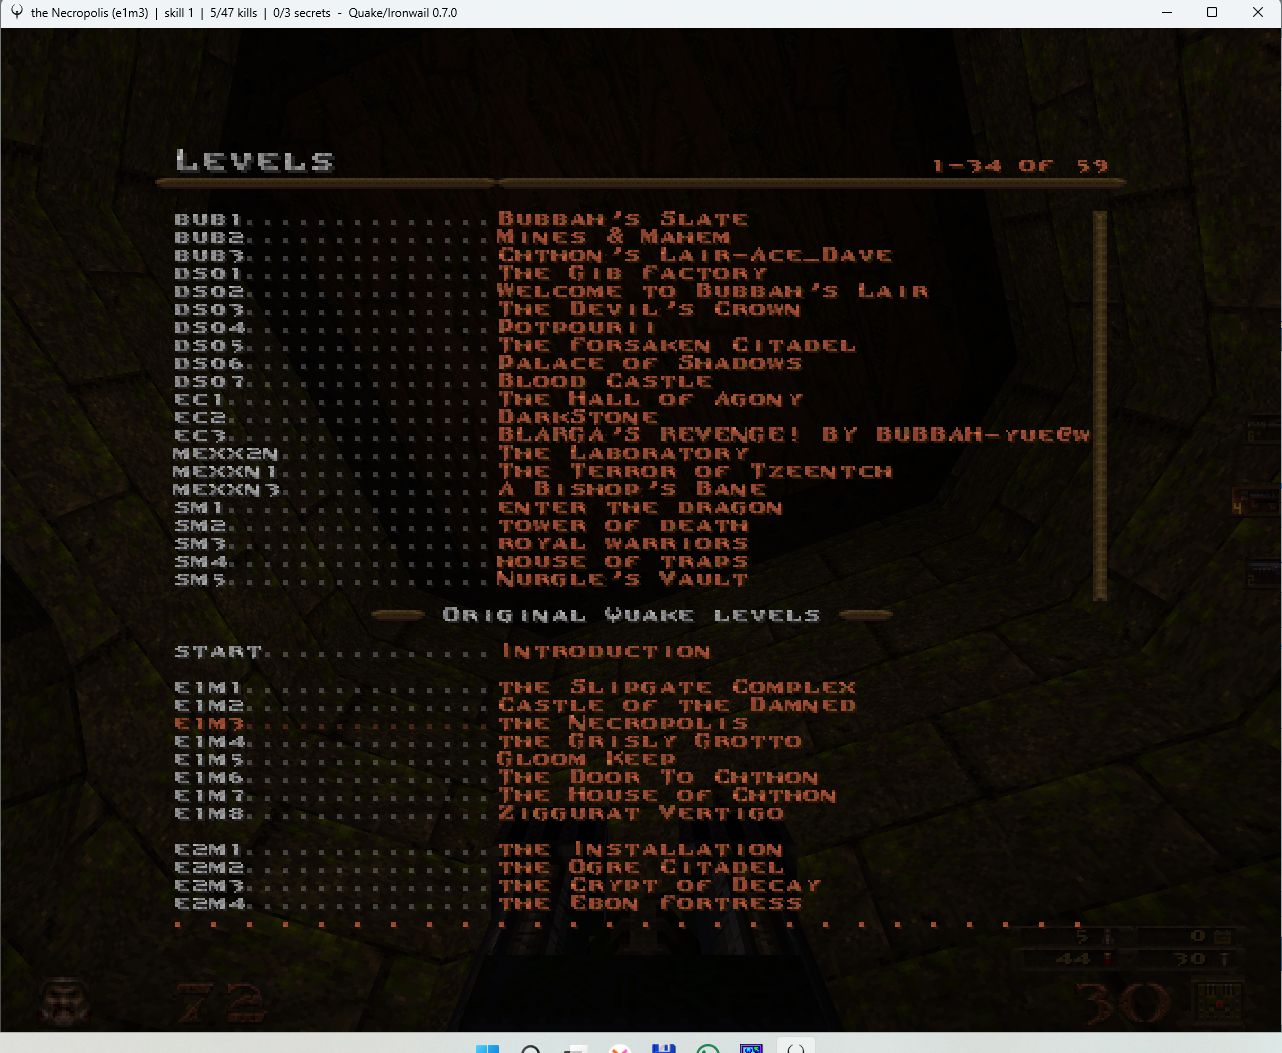Viewport: 1282px width, 1053px height.
Task: Load E2M4 The Ebon Fortress
Action: pyautogui.click(x=488, y=903)
